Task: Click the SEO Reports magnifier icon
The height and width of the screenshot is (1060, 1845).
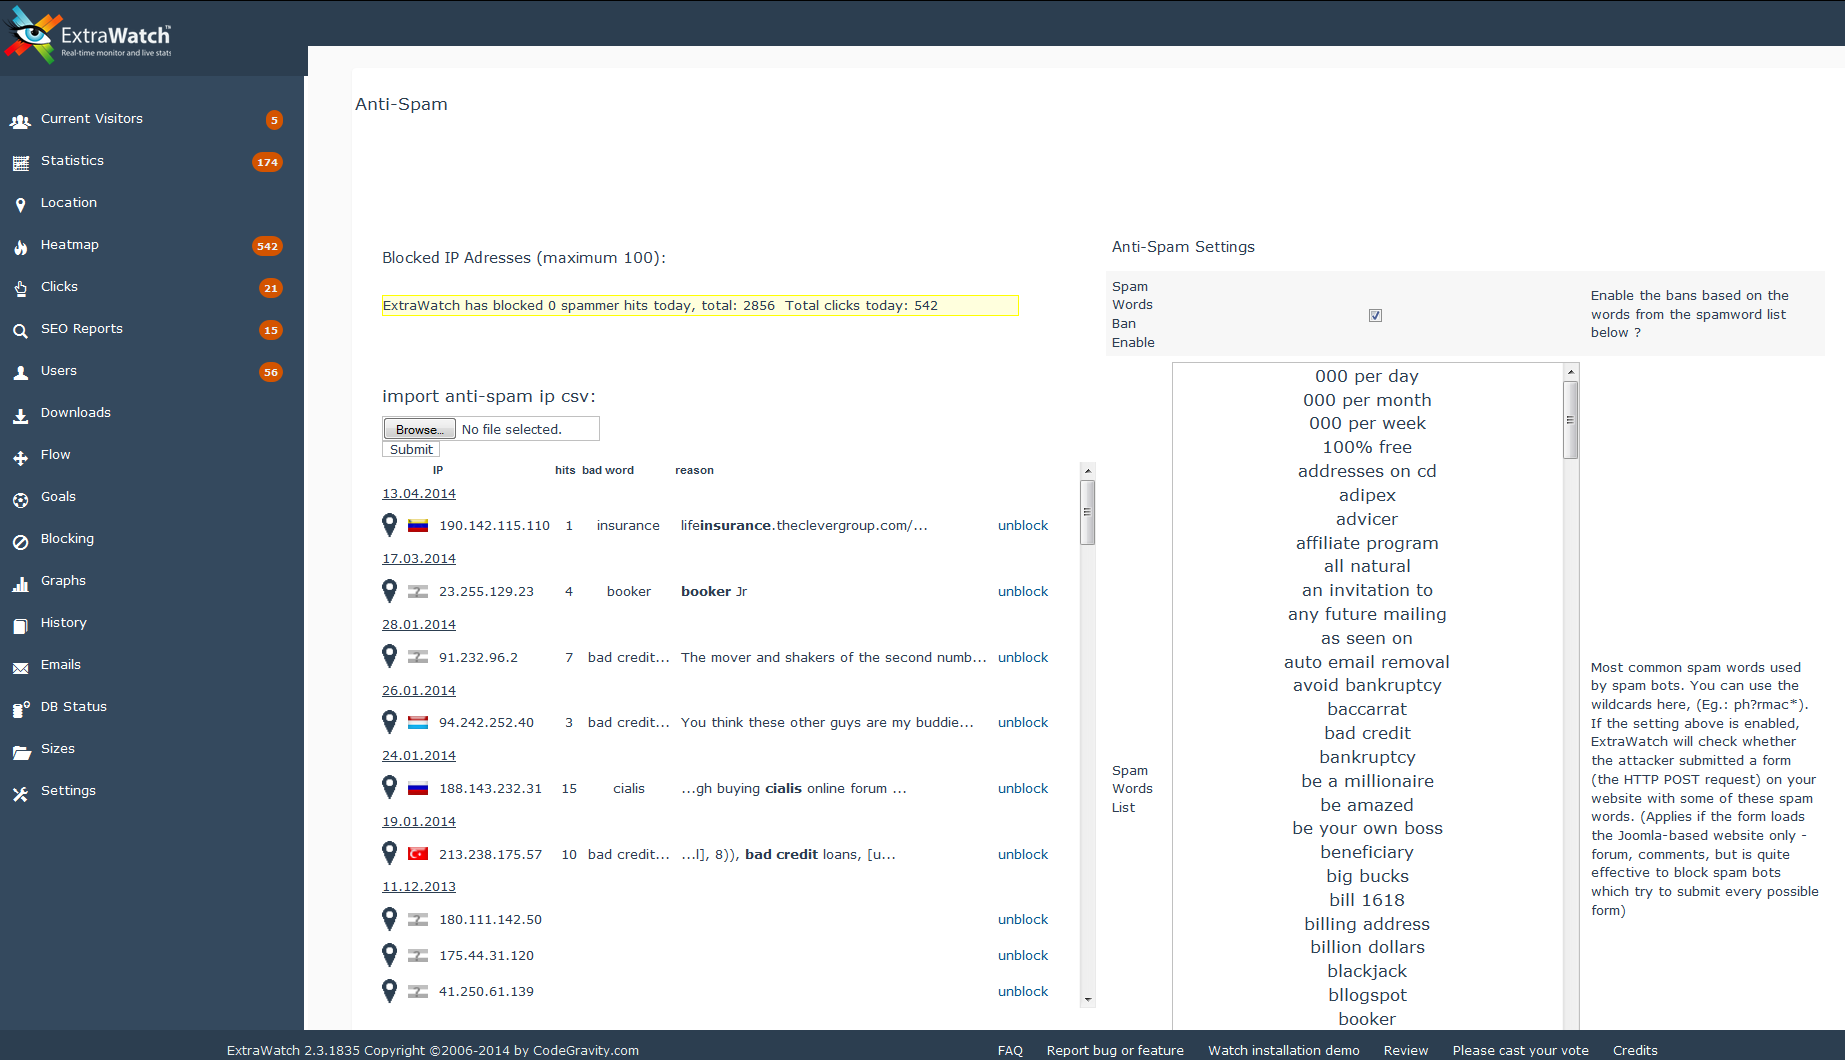Action: 20,331
